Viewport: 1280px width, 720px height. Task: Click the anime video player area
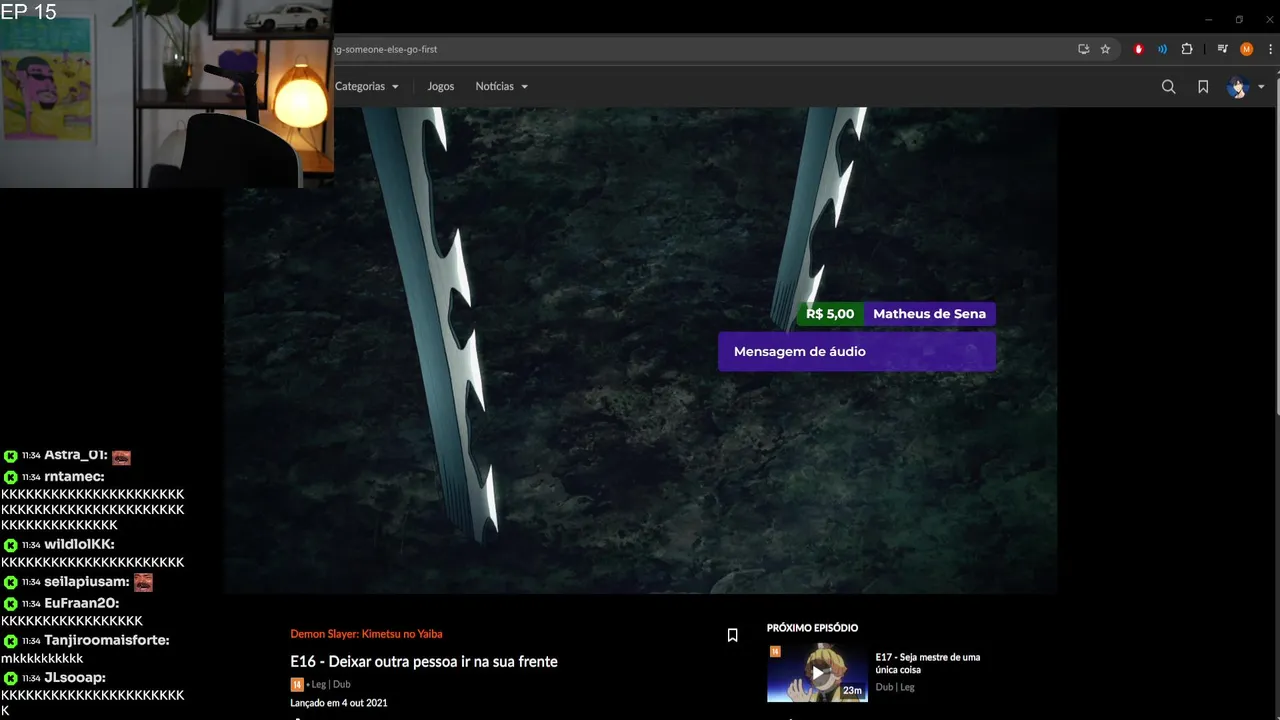pos(640,350)
